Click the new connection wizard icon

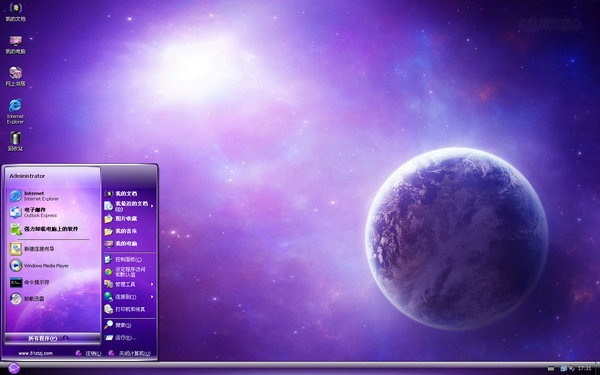(16, 249)
